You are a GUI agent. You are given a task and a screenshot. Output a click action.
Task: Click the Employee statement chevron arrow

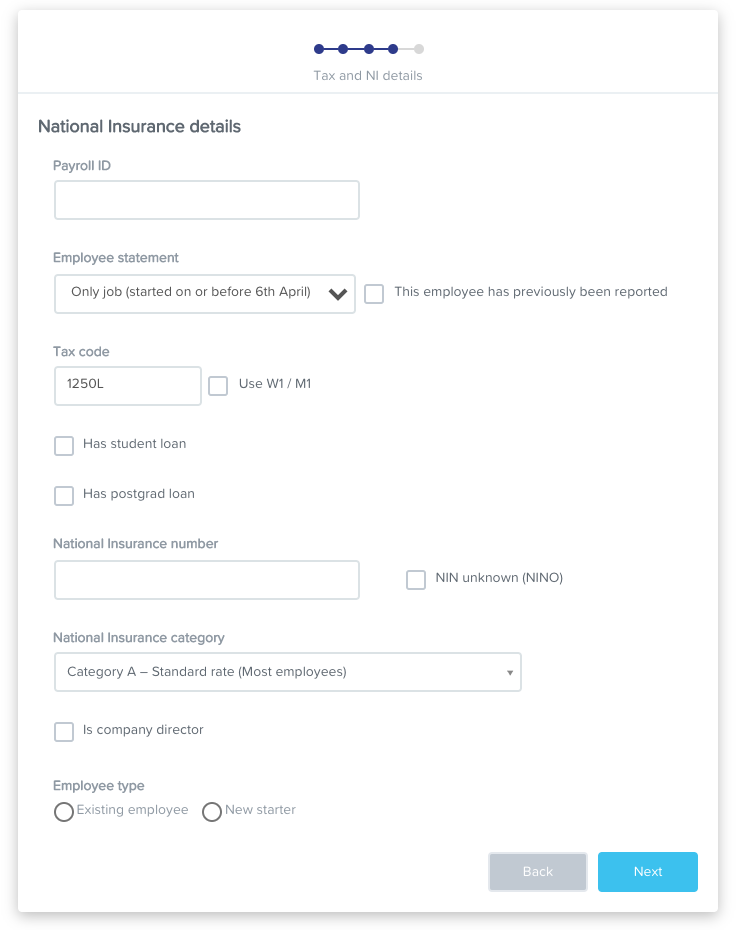click(x=338, y=294)
